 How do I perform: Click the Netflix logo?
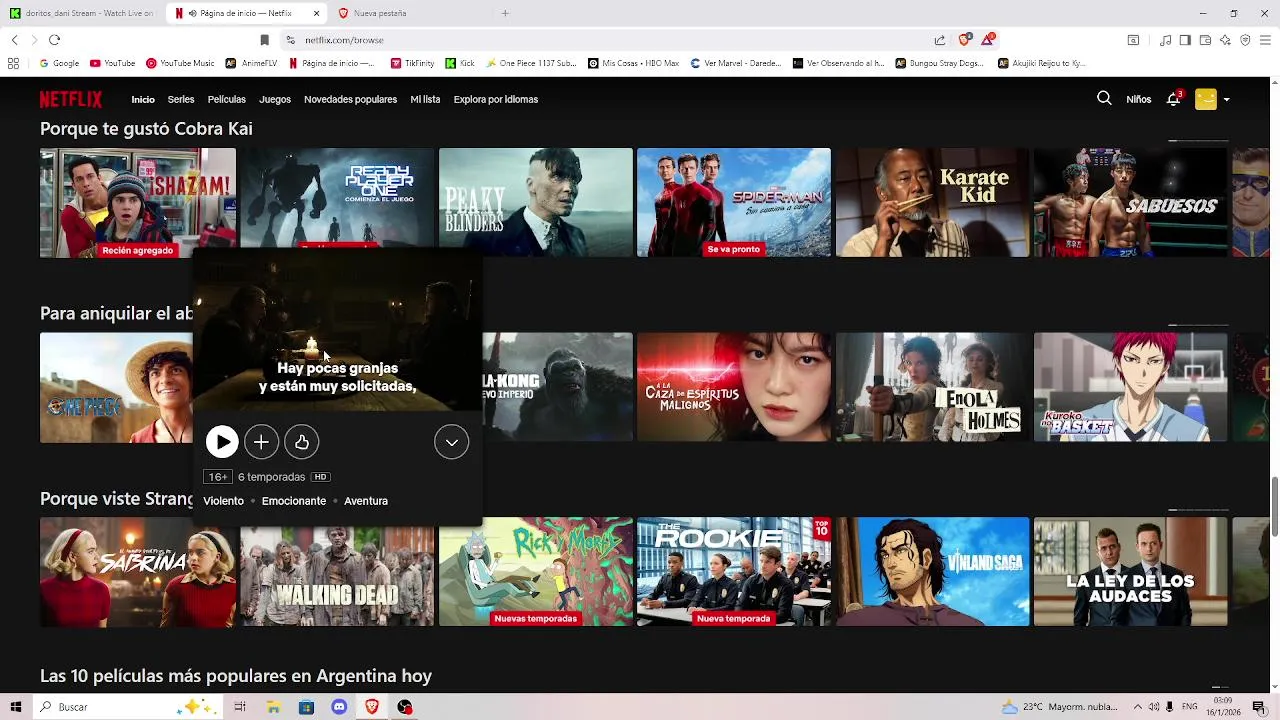pos(71,99)
